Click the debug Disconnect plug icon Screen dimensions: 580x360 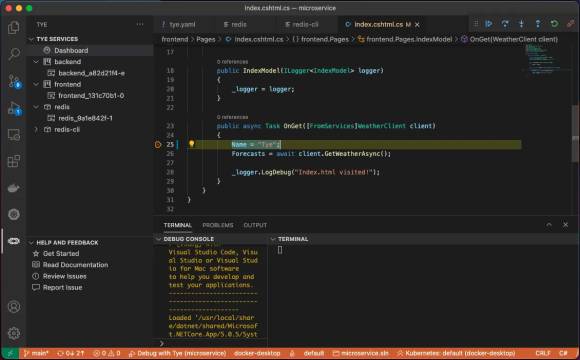(x=570, y=24)
